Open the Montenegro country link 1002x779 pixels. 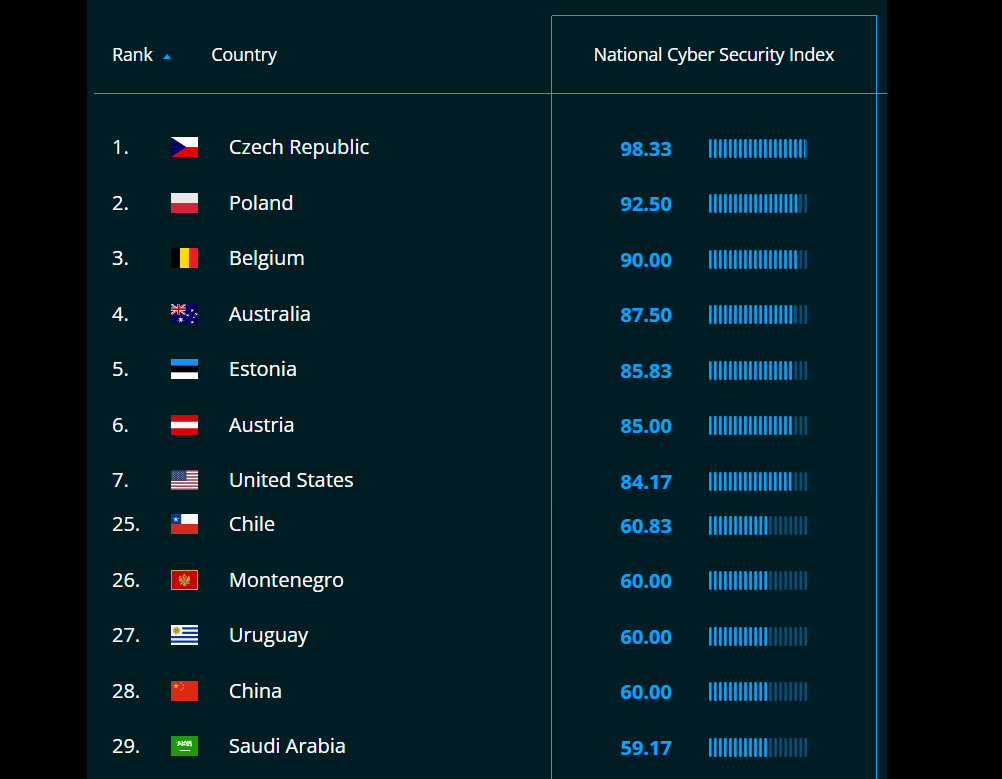pos(286,580)
